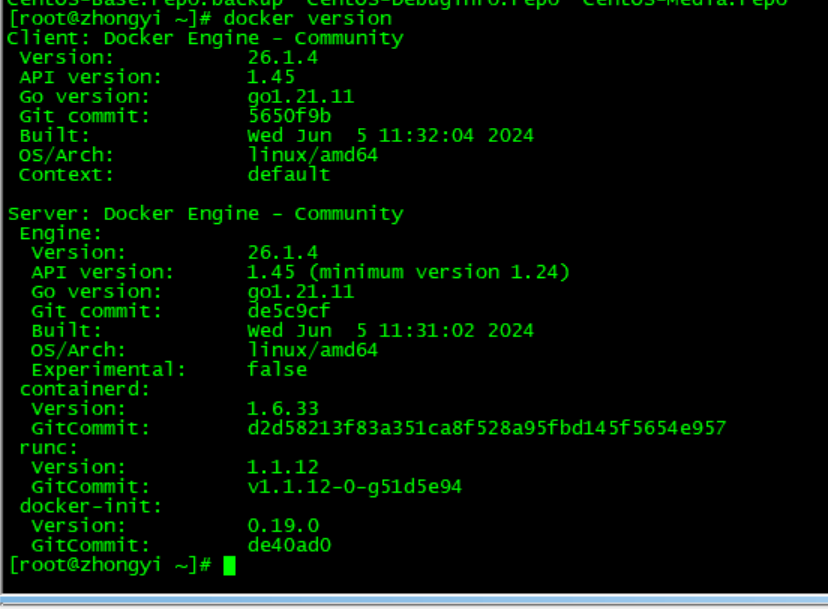Click the long containerd GitCommit hash
This screenshot has height=609, width=828.
coord(486,428)
